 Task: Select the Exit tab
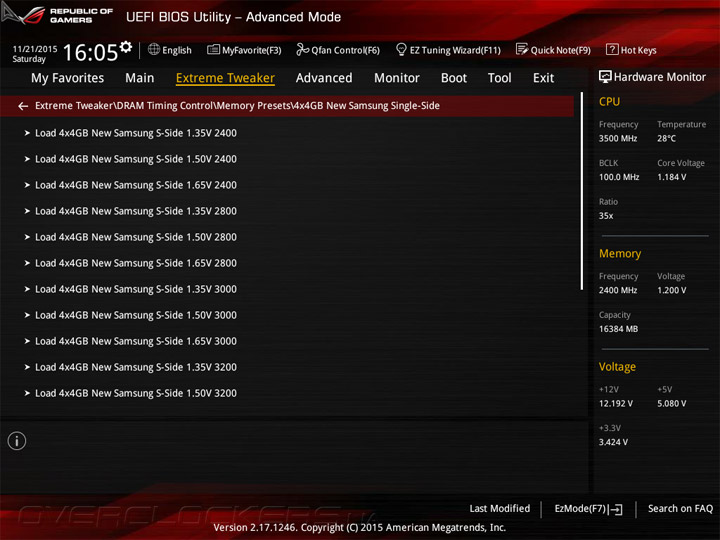coord(543,78)
